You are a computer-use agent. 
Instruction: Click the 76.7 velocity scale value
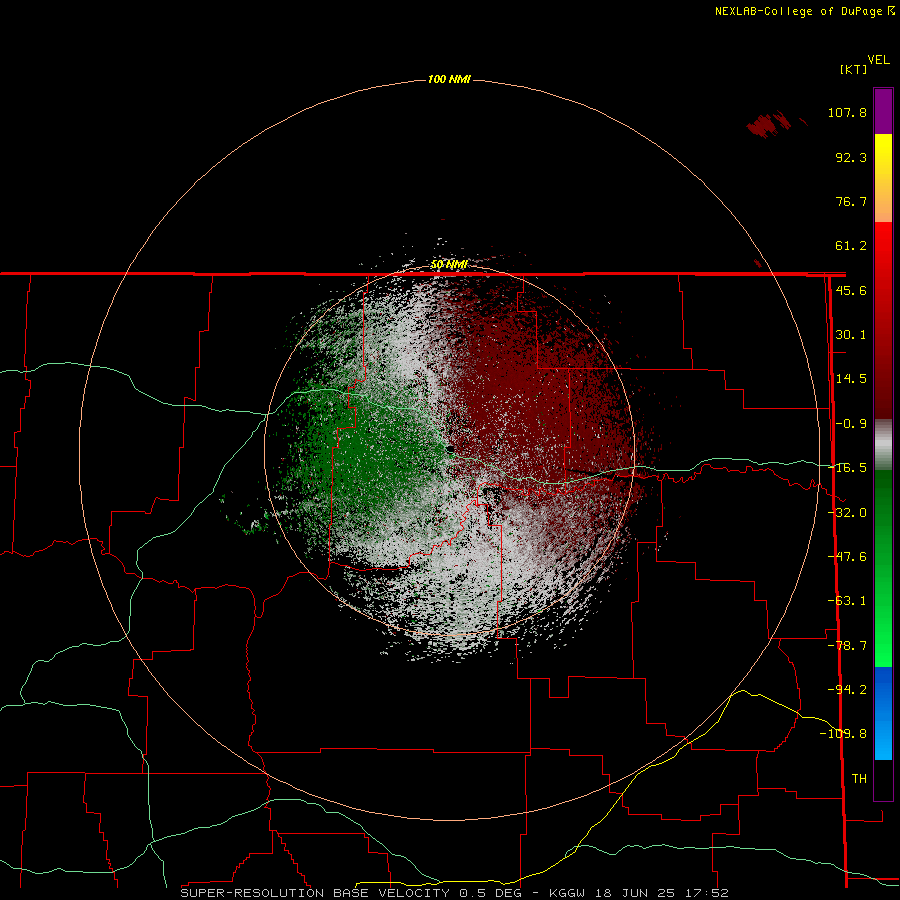point(851,201)
